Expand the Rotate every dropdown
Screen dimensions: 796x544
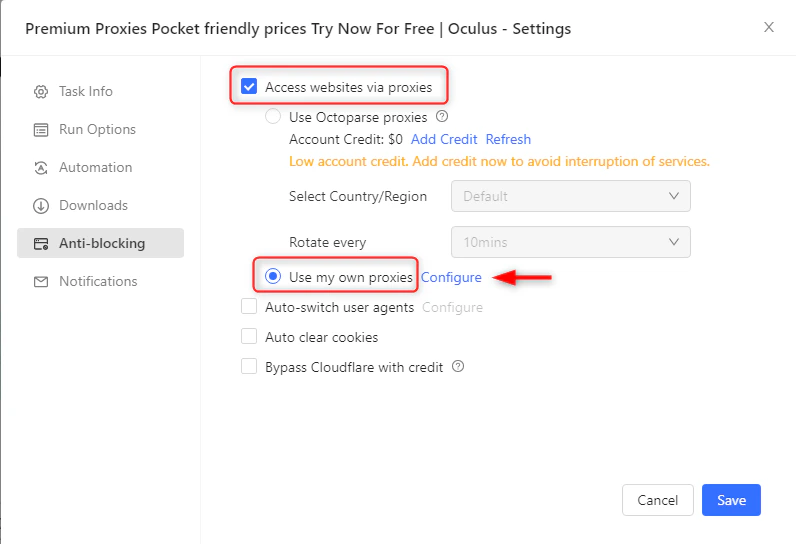(570, 242)
